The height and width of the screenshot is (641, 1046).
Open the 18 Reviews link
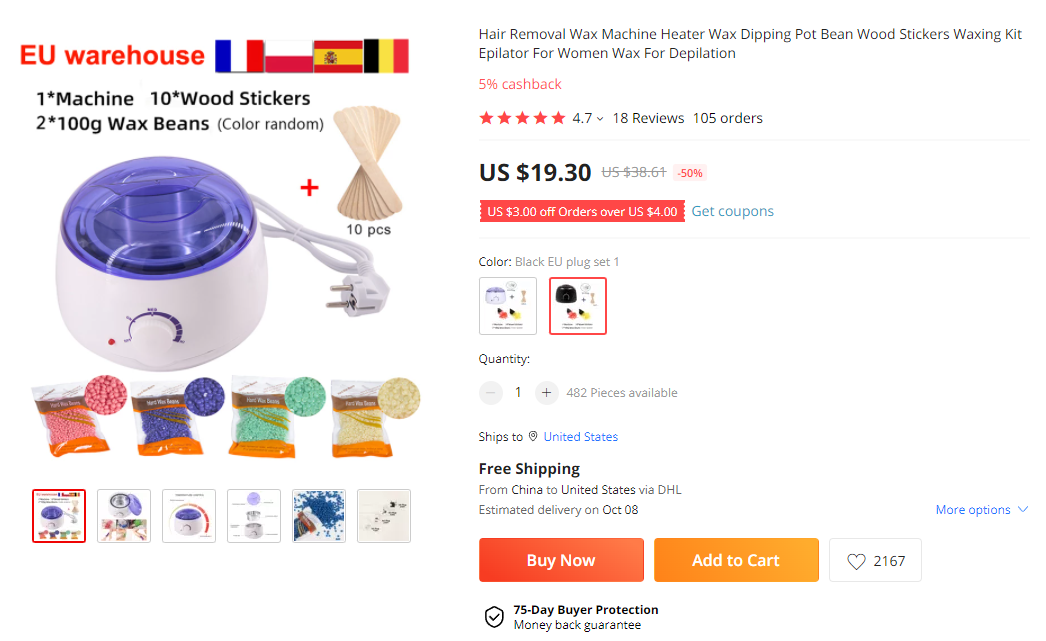[648, 118]
